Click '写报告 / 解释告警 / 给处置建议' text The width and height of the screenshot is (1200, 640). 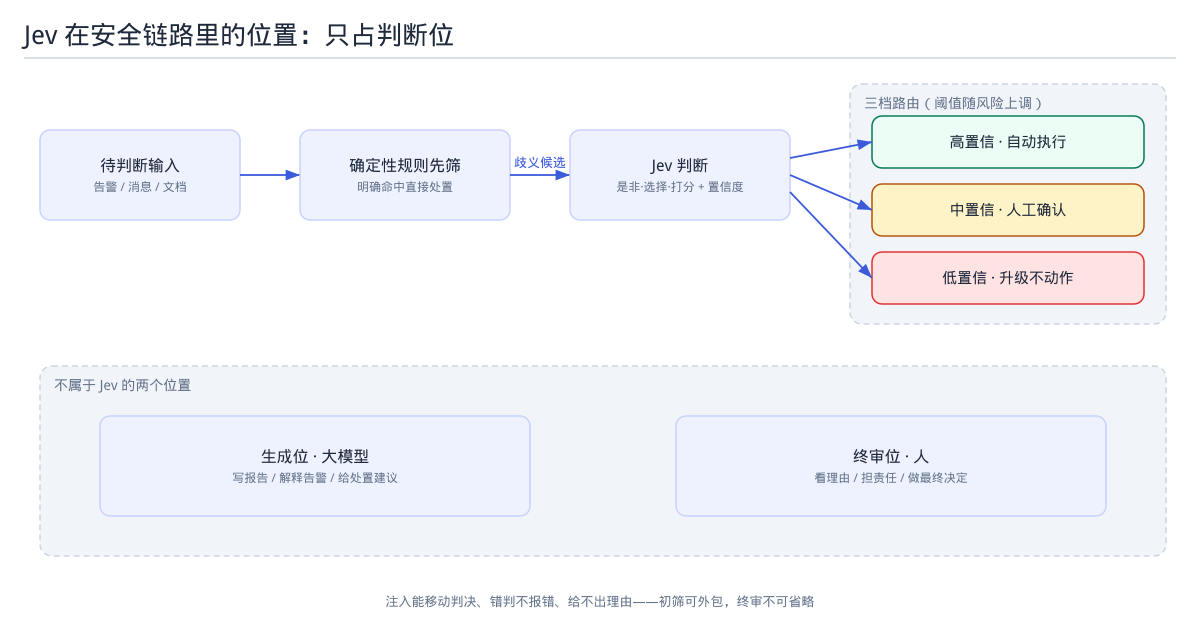tap(315, 478)
